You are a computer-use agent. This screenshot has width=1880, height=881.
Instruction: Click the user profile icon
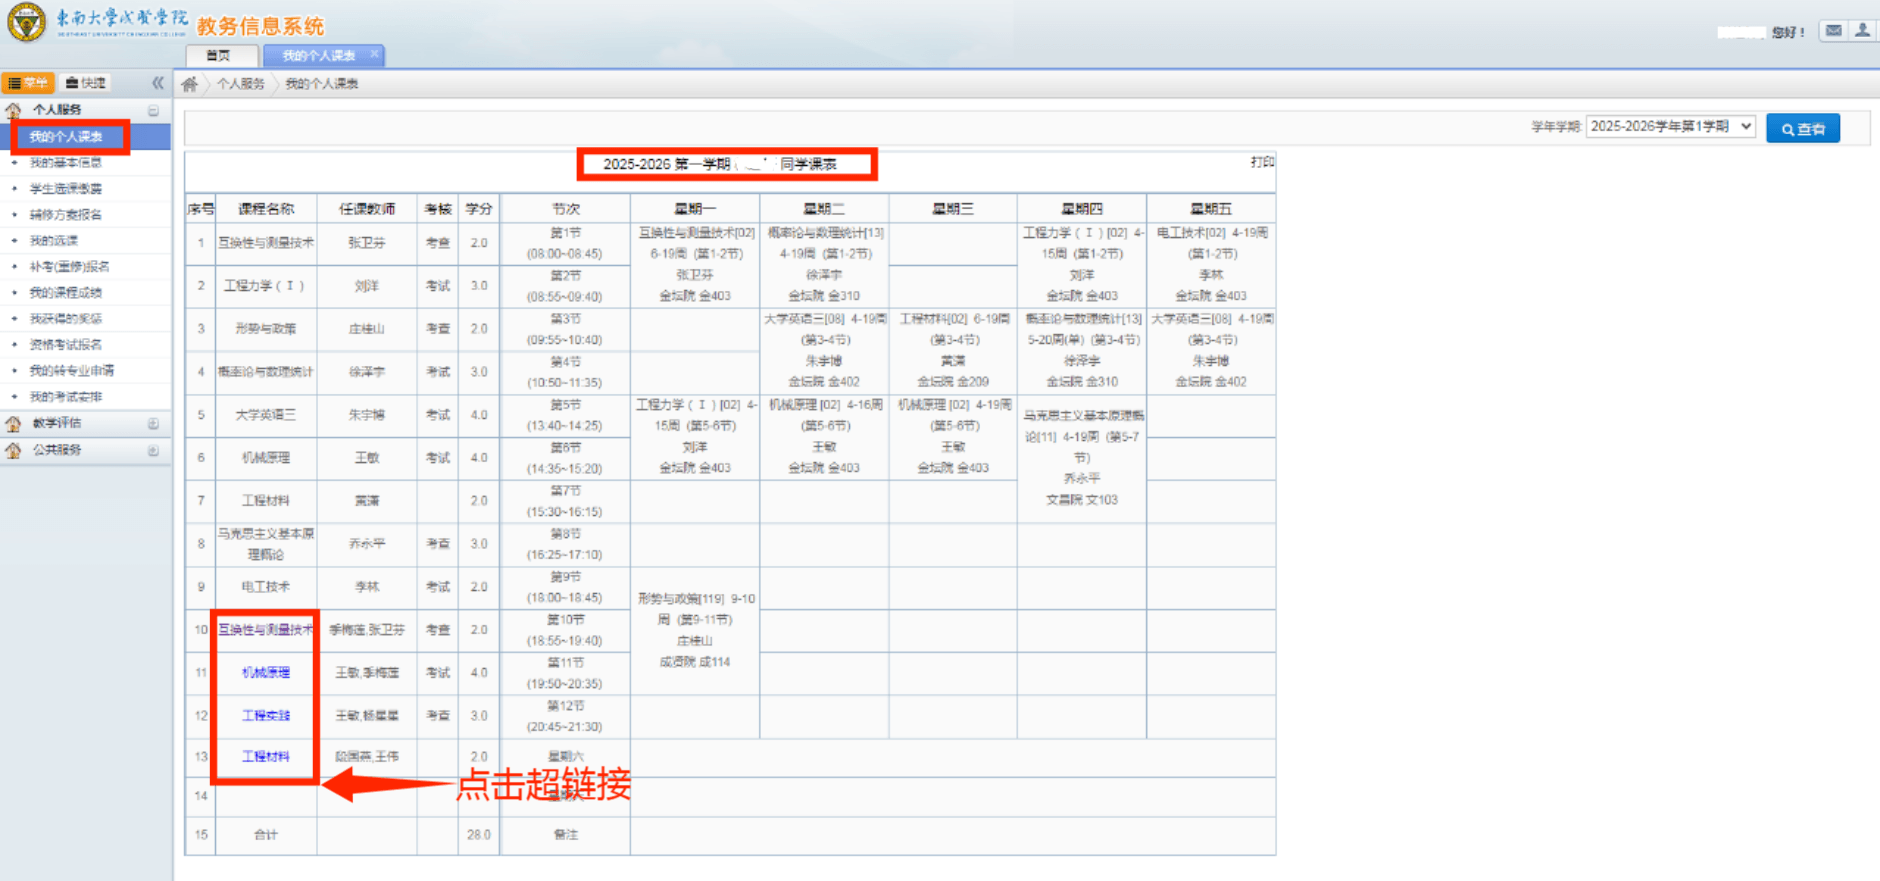(1862, 31)
